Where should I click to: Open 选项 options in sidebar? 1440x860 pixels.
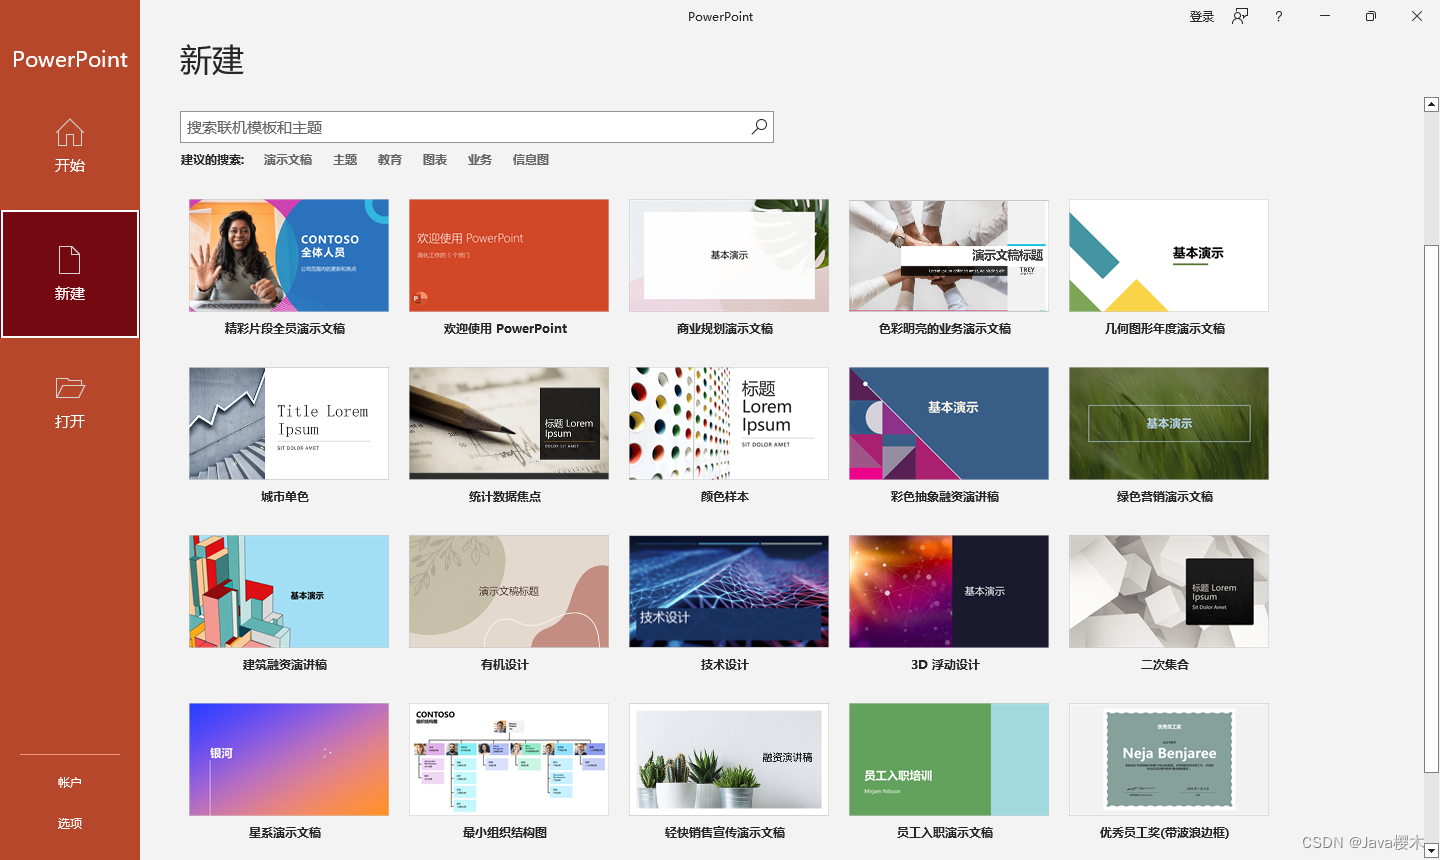click(70, 824)
